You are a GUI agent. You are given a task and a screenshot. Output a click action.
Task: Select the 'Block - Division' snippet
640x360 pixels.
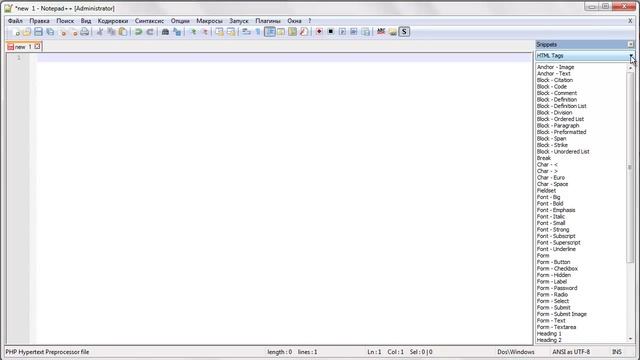tap(554, 113)
